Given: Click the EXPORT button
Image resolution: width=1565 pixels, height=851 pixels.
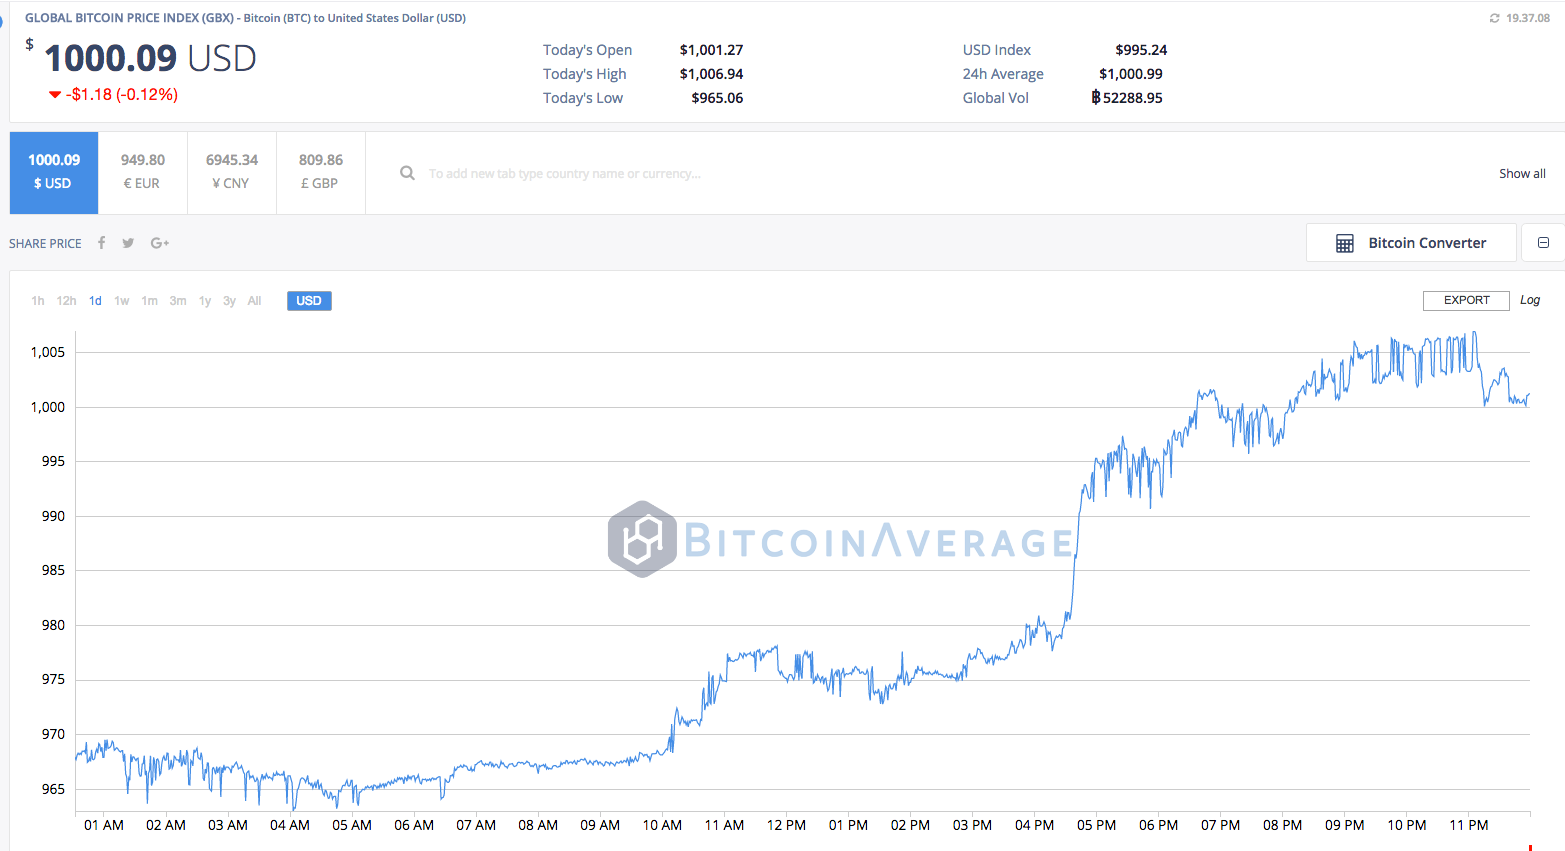Looking at the screenshot, I should coord(1466,300).
